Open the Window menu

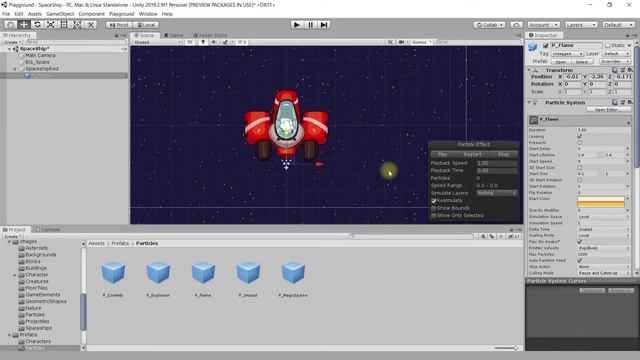pyautogui.click(x=148, y=14)
